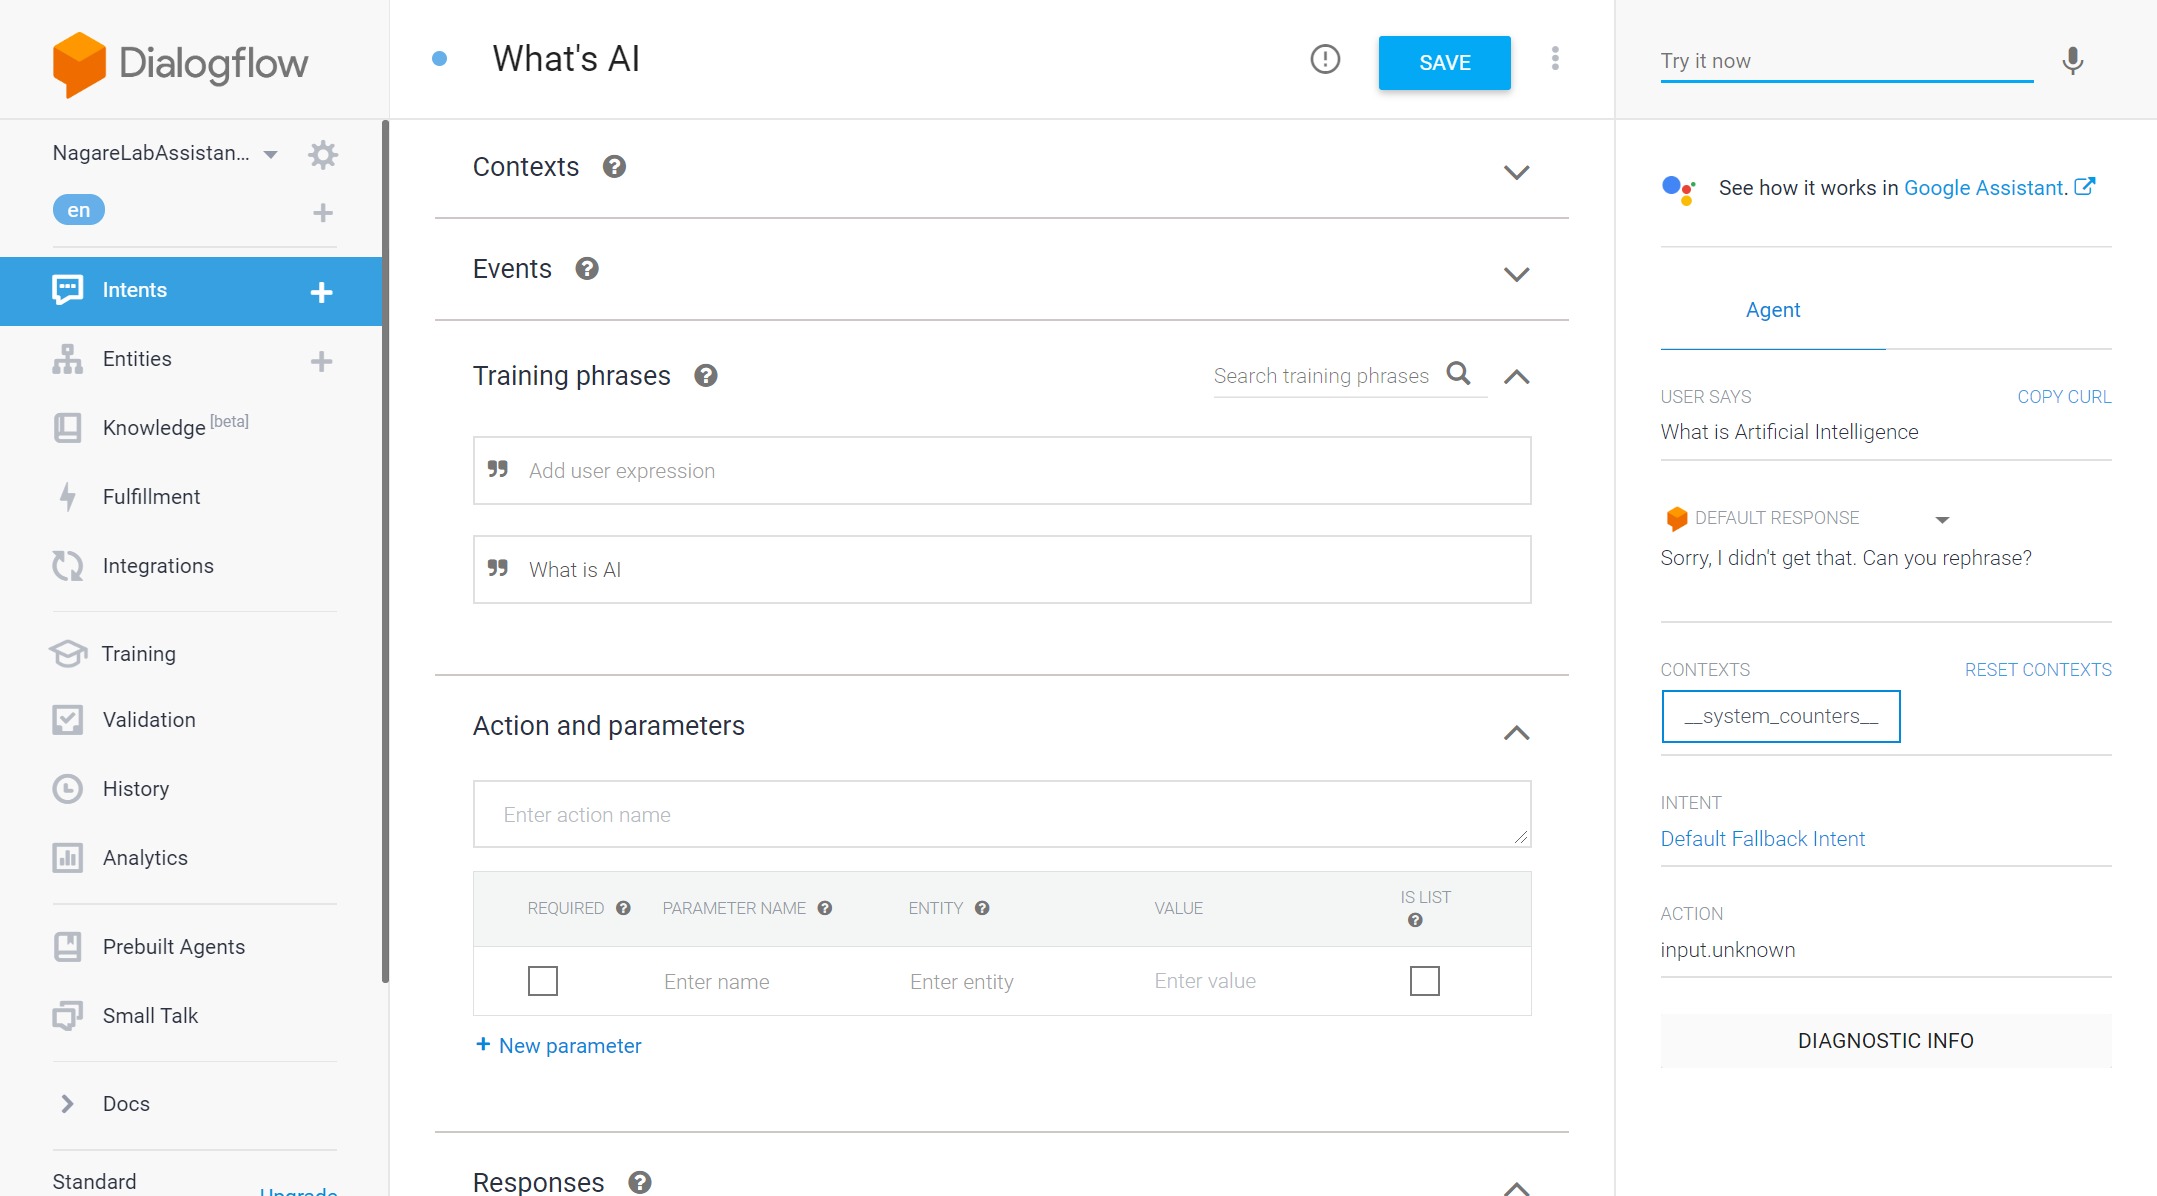Image resolution: width=2157 pixels, height=1196 pixels.
Task: Check the Required checkbox for parameter
Action: tap(543, 979)
